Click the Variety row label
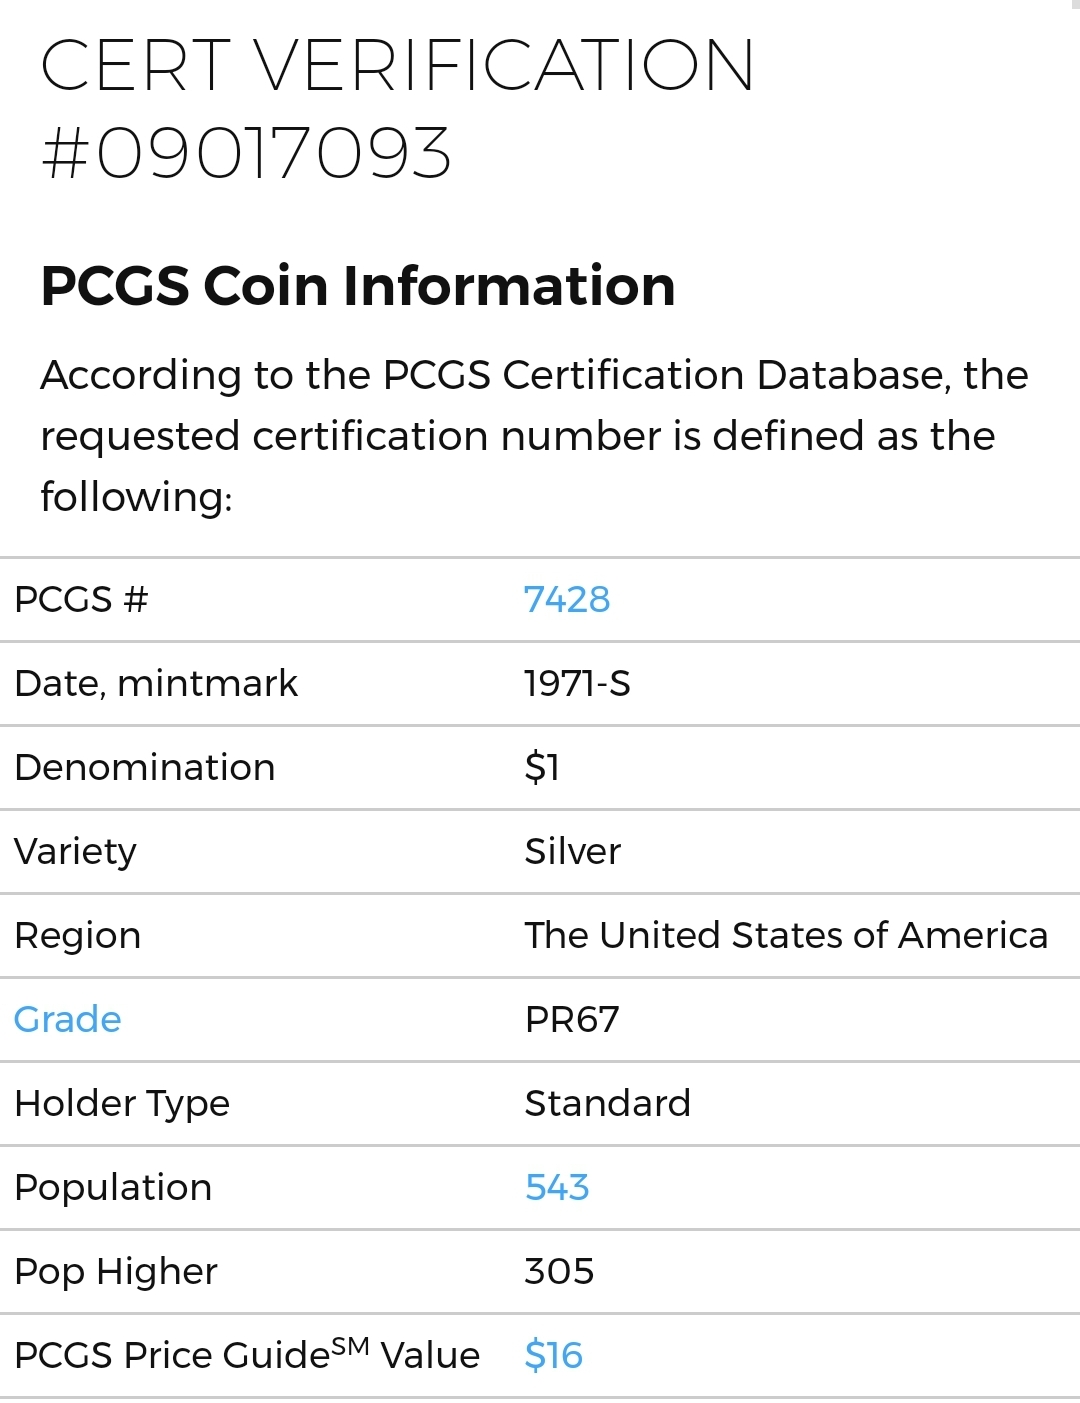The width and height of the screenshot is (1080, 1403). pyautogui.click(x=75, y=852)
